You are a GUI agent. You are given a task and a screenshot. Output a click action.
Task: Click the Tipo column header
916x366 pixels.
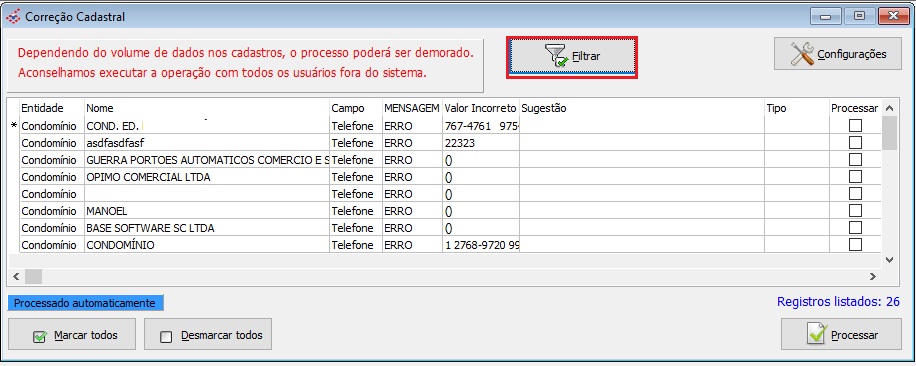point(797,108)
